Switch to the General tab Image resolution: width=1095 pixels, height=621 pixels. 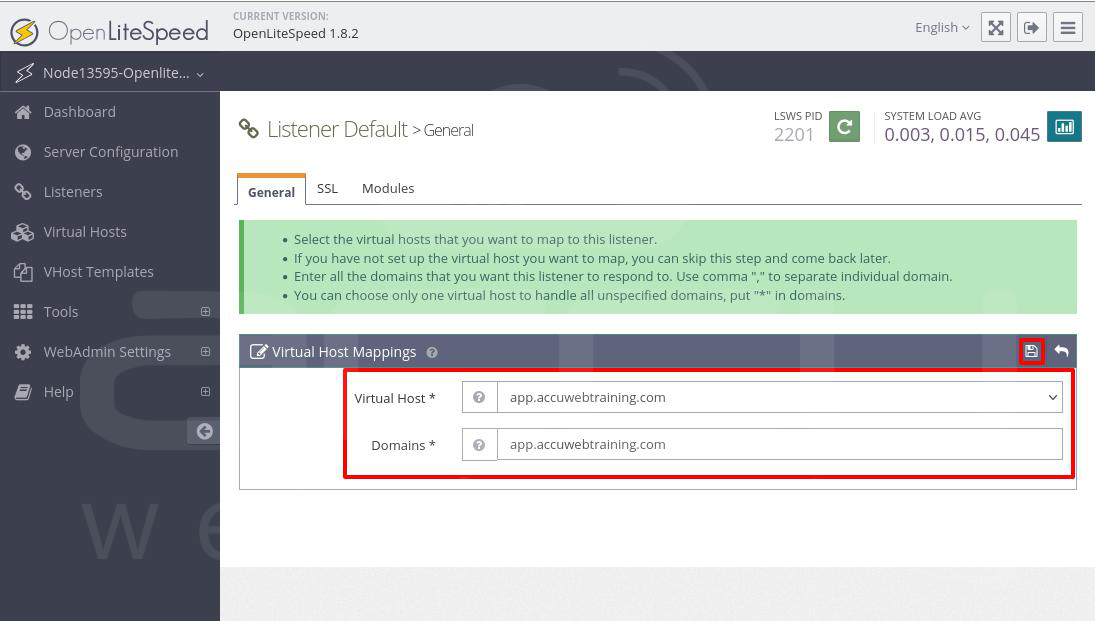(271, 191)
